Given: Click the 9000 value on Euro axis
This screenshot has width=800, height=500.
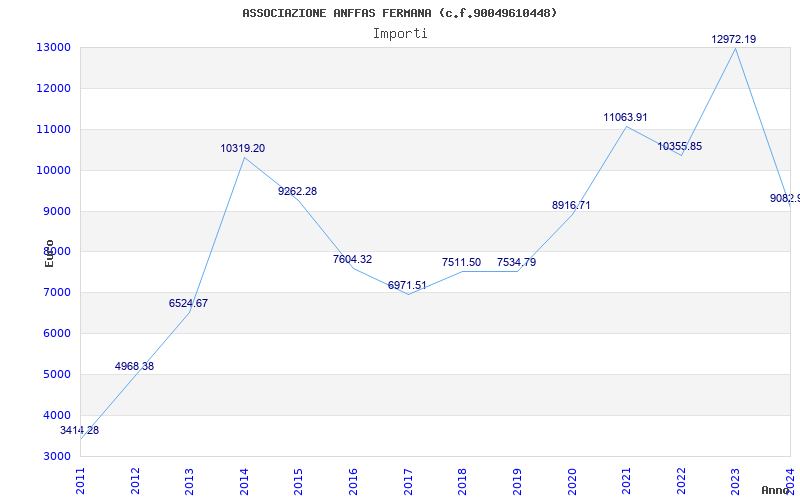Looking at the screenshot, I should (56, 211).
